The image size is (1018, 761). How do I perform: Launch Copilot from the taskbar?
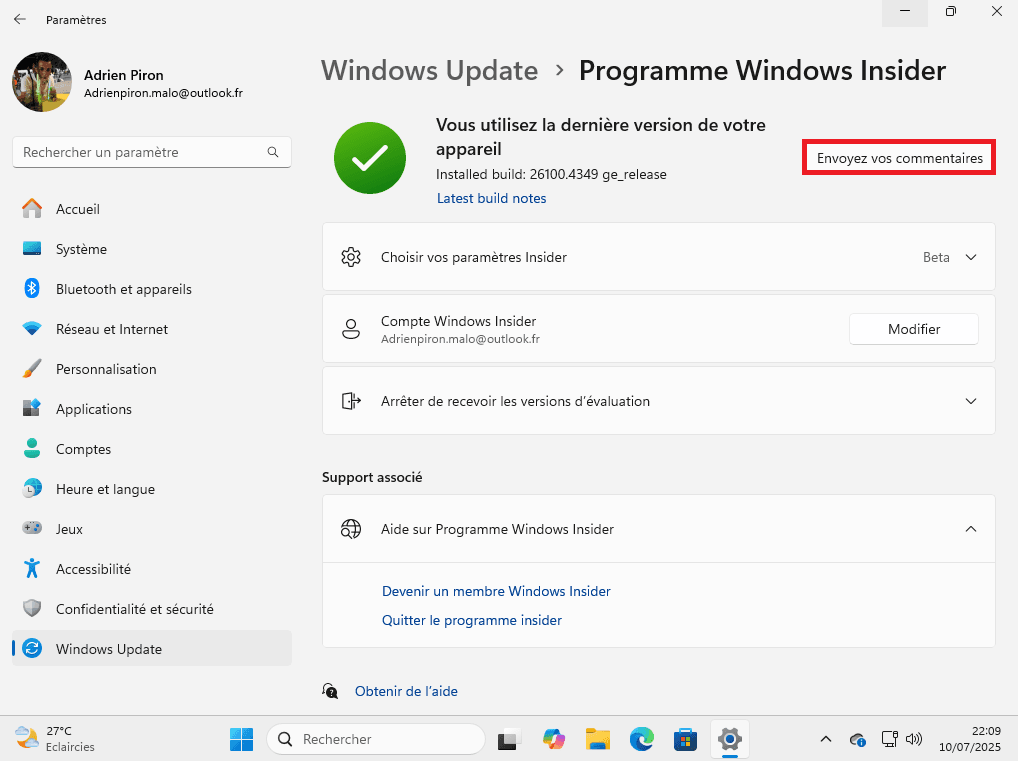point(553,739)
